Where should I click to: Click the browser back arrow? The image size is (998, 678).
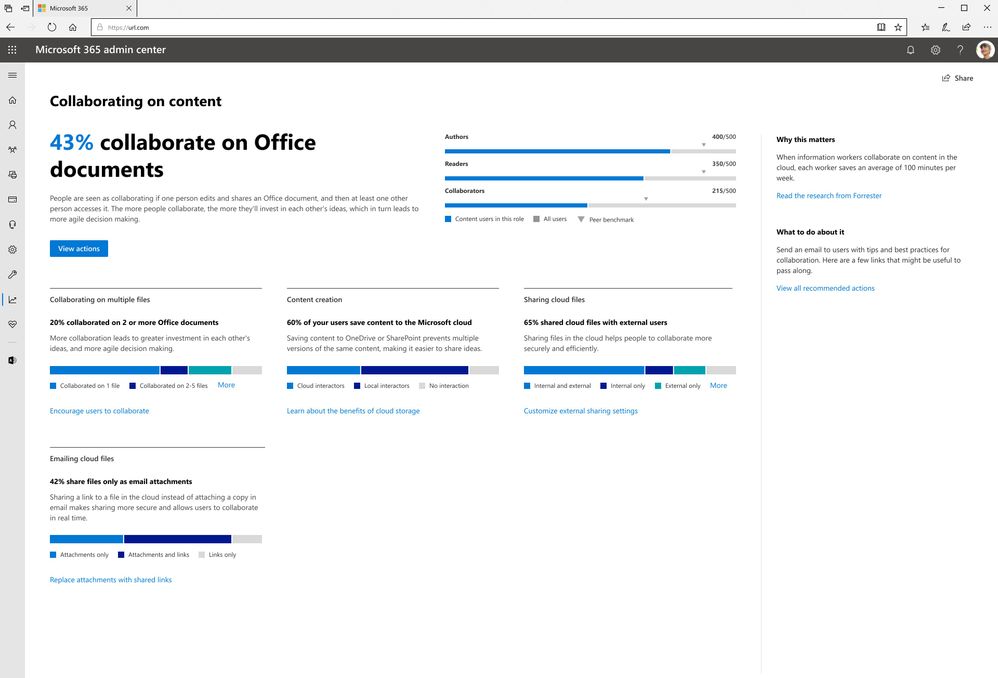point(10,27)
